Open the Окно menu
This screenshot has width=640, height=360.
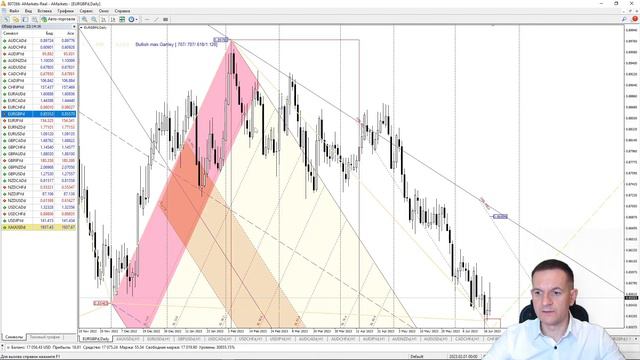[x=104, y=11]
